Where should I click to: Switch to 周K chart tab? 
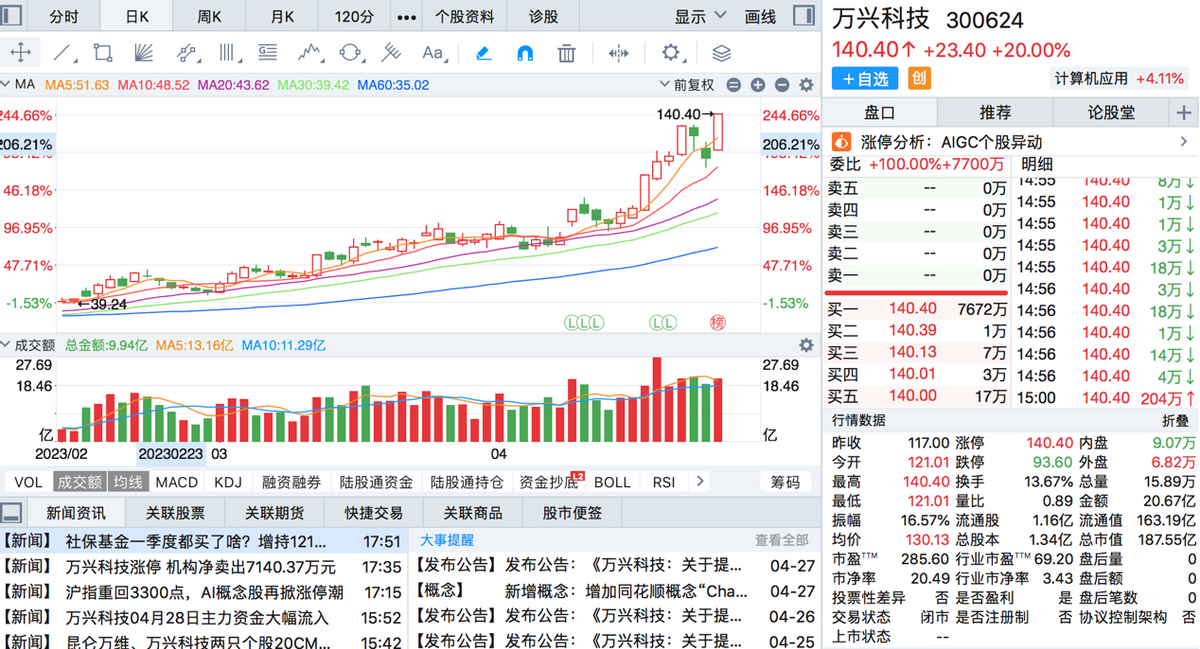pos(210,17)
